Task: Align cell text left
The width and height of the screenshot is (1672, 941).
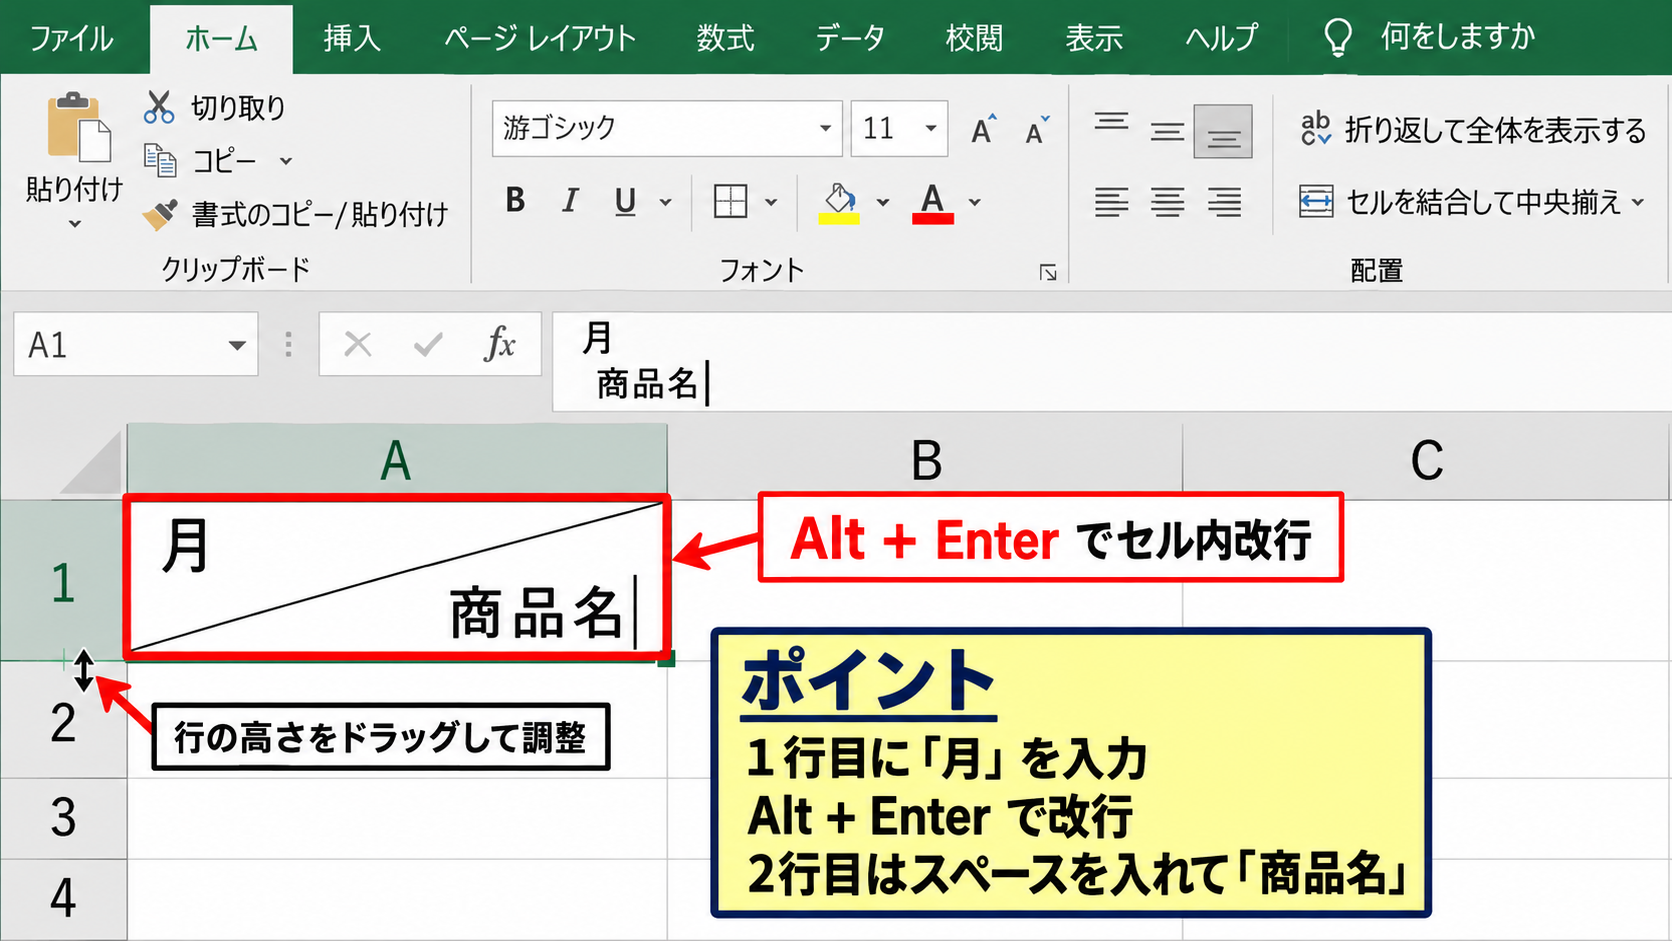Action: 1111,202
